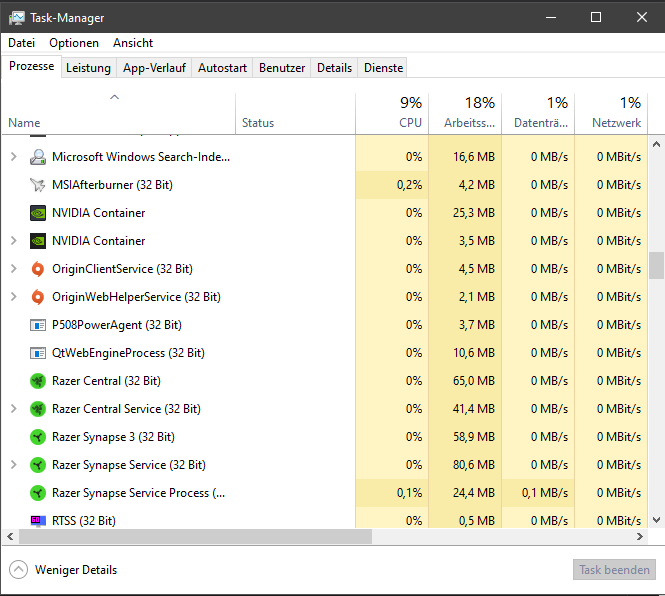Select the QtWebEngineProcess (32 Bit) name
This screenshot has width=665, height=596.
click(128, 353)
